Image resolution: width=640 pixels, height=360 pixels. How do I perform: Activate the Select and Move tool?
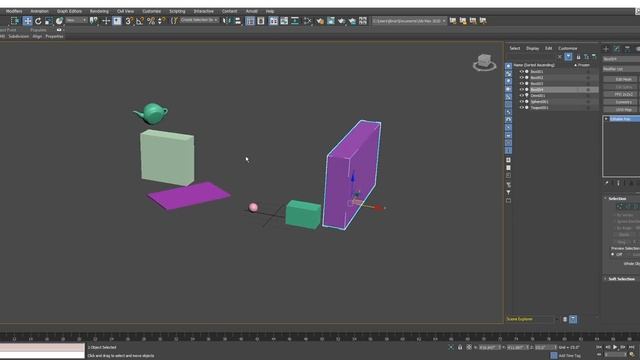click(27, 21)
